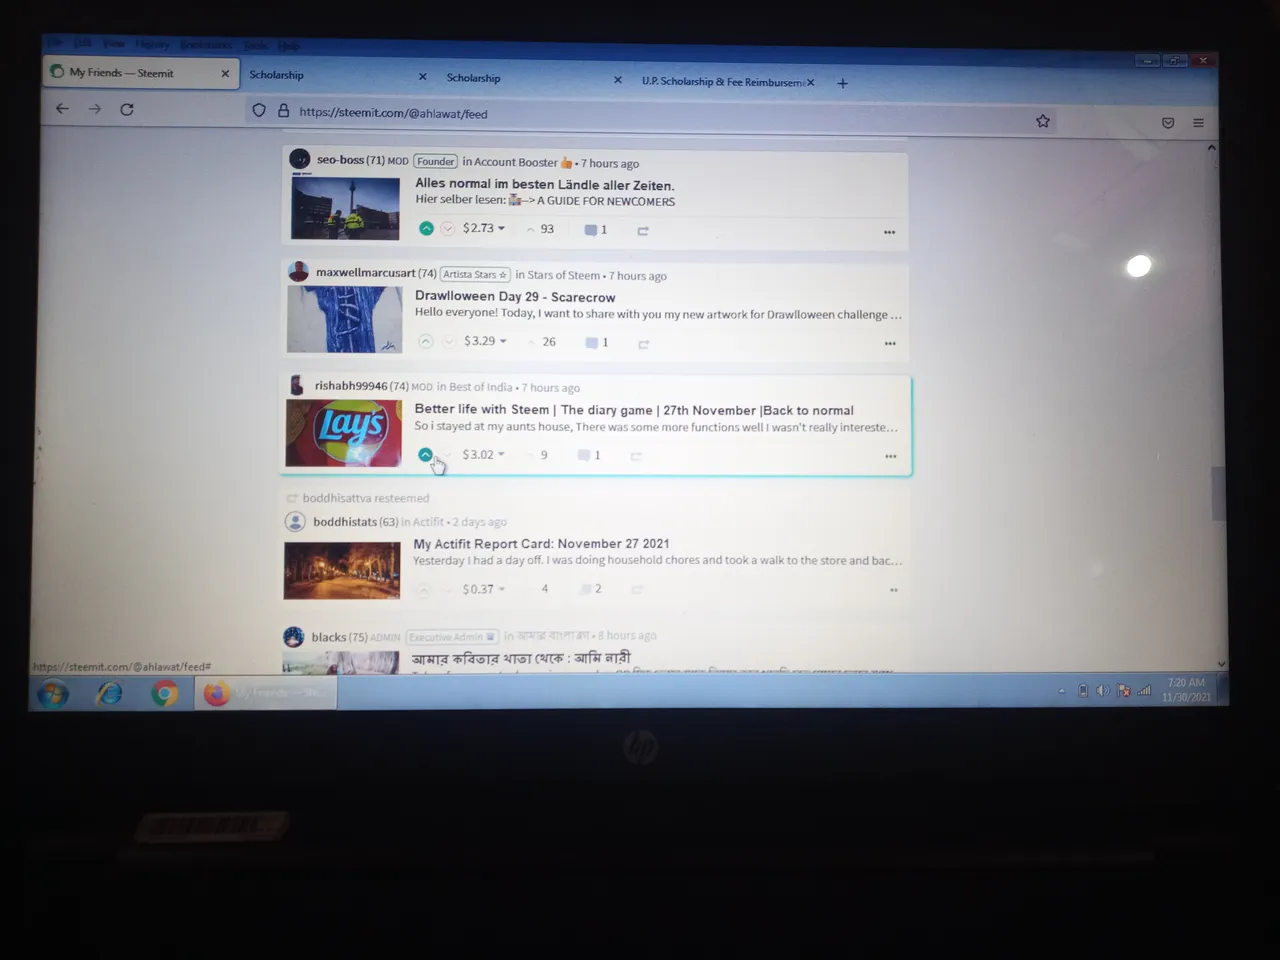Open seo-boss profile link

pos(340,160)
